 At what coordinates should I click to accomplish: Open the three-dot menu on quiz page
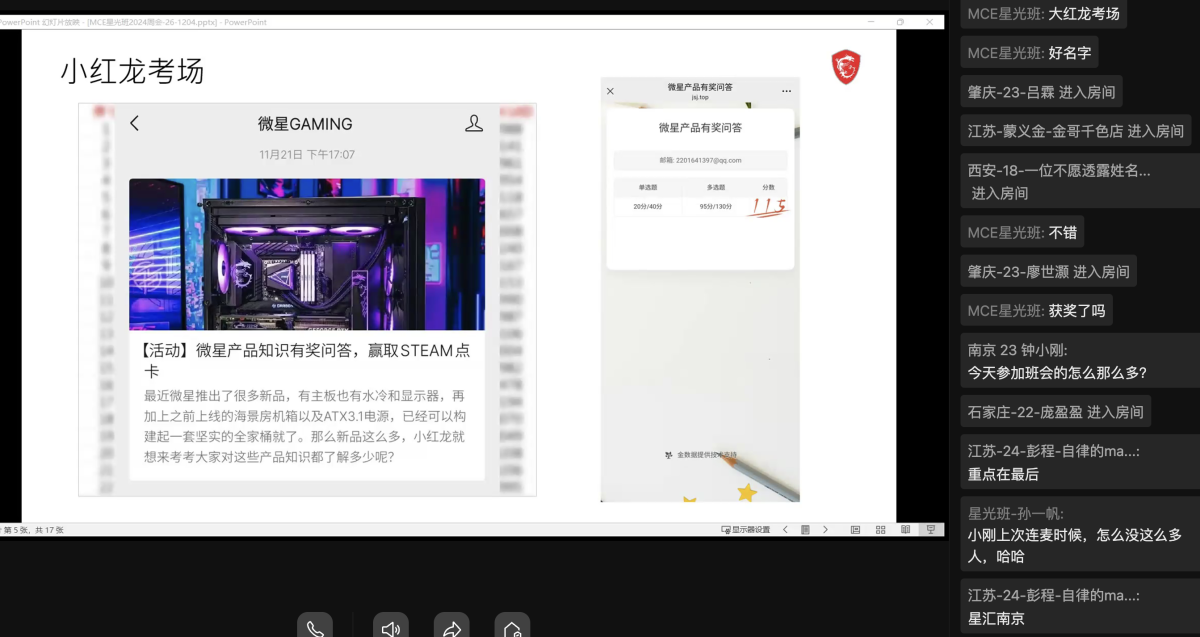[x=786, y=91]
